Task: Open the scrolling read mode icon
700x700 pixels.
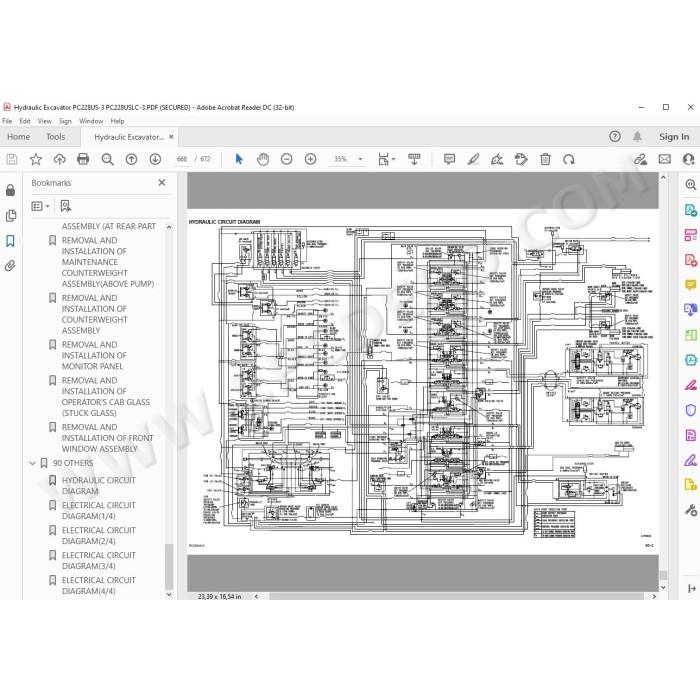Action: (x=414, y=159)
